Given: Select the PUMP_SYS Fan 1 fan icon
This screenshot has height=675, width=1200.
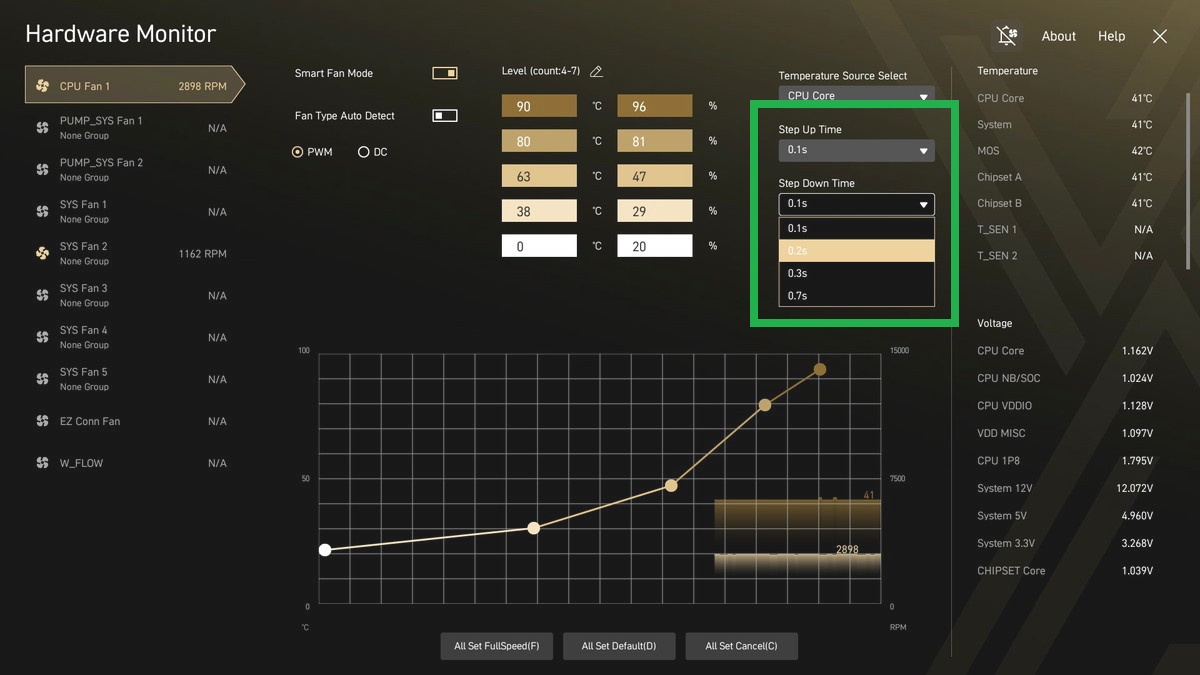Looking at the screenshot, I should tap(42, 128).
